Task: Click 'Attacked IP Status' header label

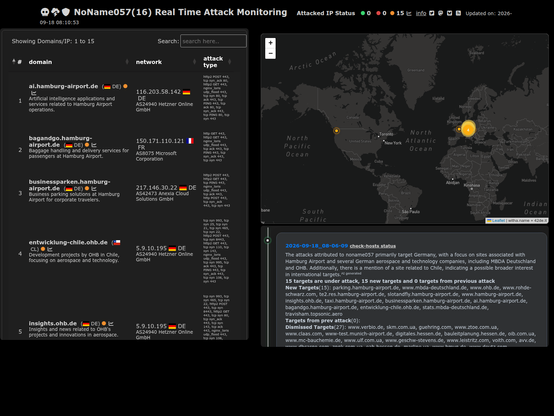Action: pos(325,13)
